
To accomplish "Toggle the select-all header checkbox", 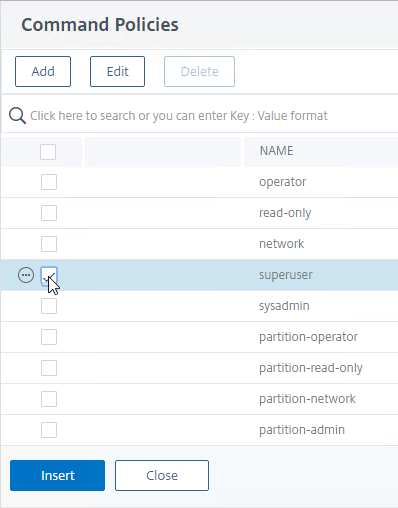I will pyautogui.click(x=48, y=152).
